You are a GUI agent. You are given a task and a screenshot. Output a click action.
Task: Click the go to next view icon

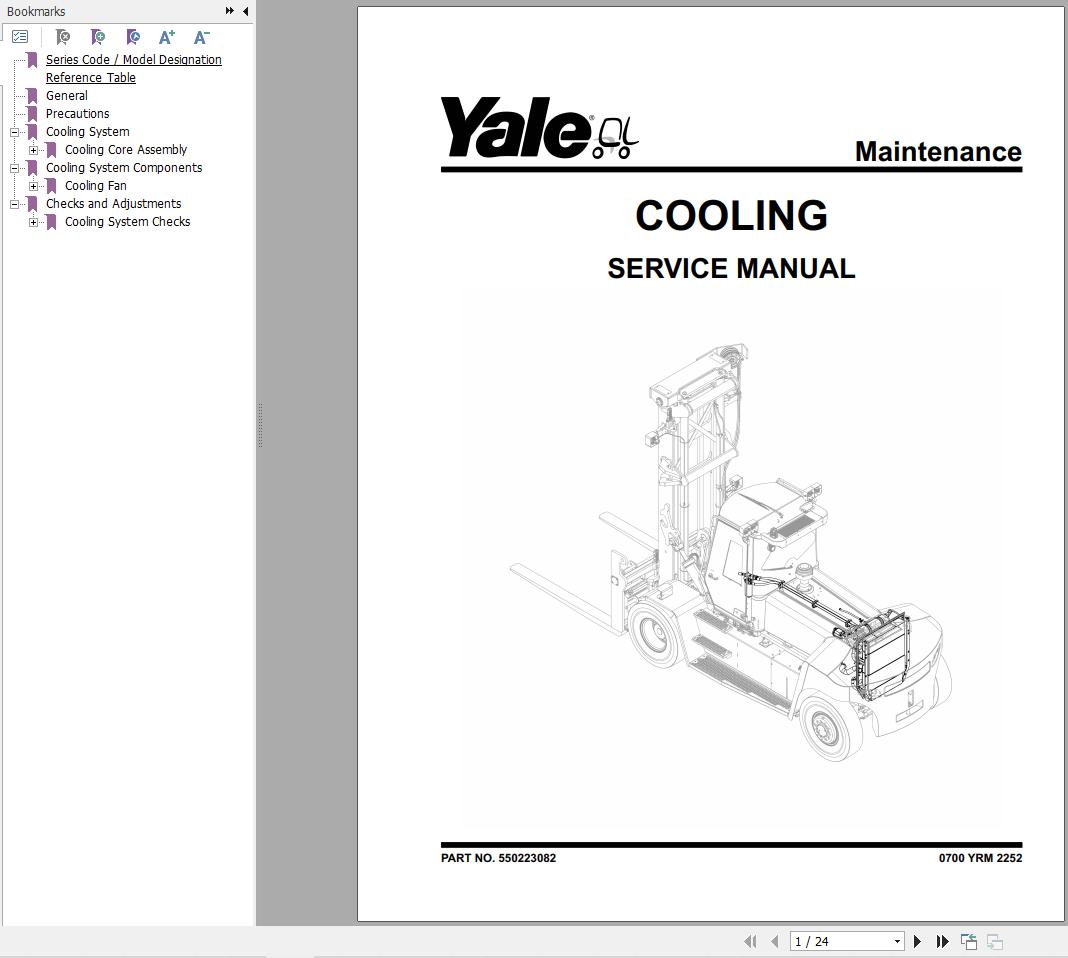[x=994, y=941]
